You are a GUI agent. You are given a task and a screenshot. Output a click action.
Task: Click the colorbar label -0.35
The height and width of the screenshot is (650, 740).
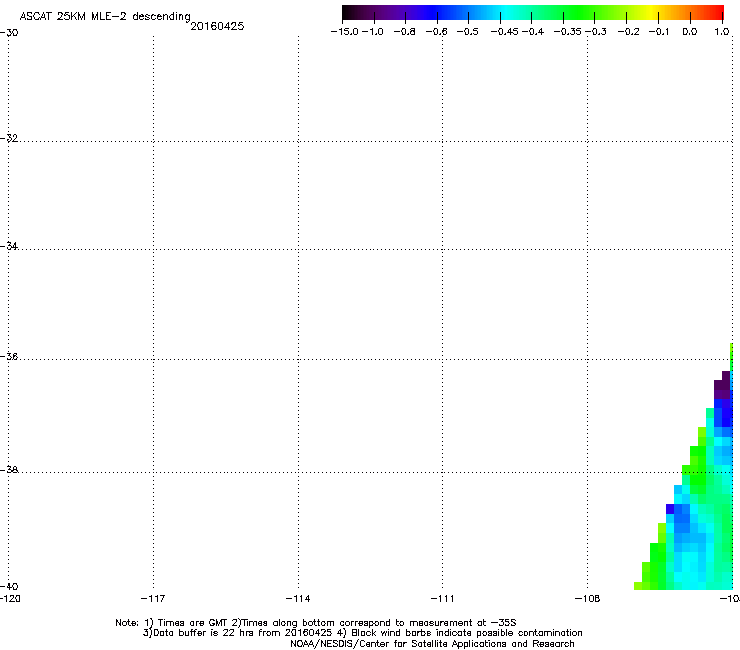point(567,32)
